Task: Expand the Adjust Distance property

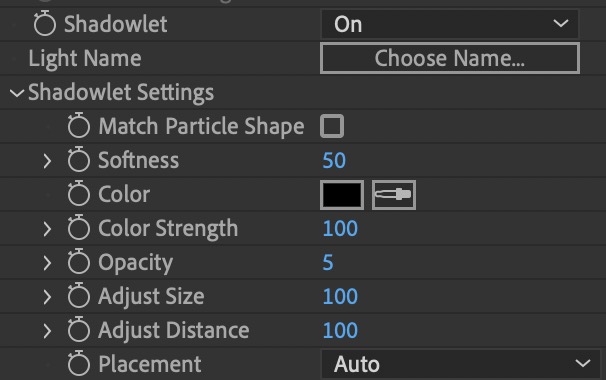Action: coord(47,331)
